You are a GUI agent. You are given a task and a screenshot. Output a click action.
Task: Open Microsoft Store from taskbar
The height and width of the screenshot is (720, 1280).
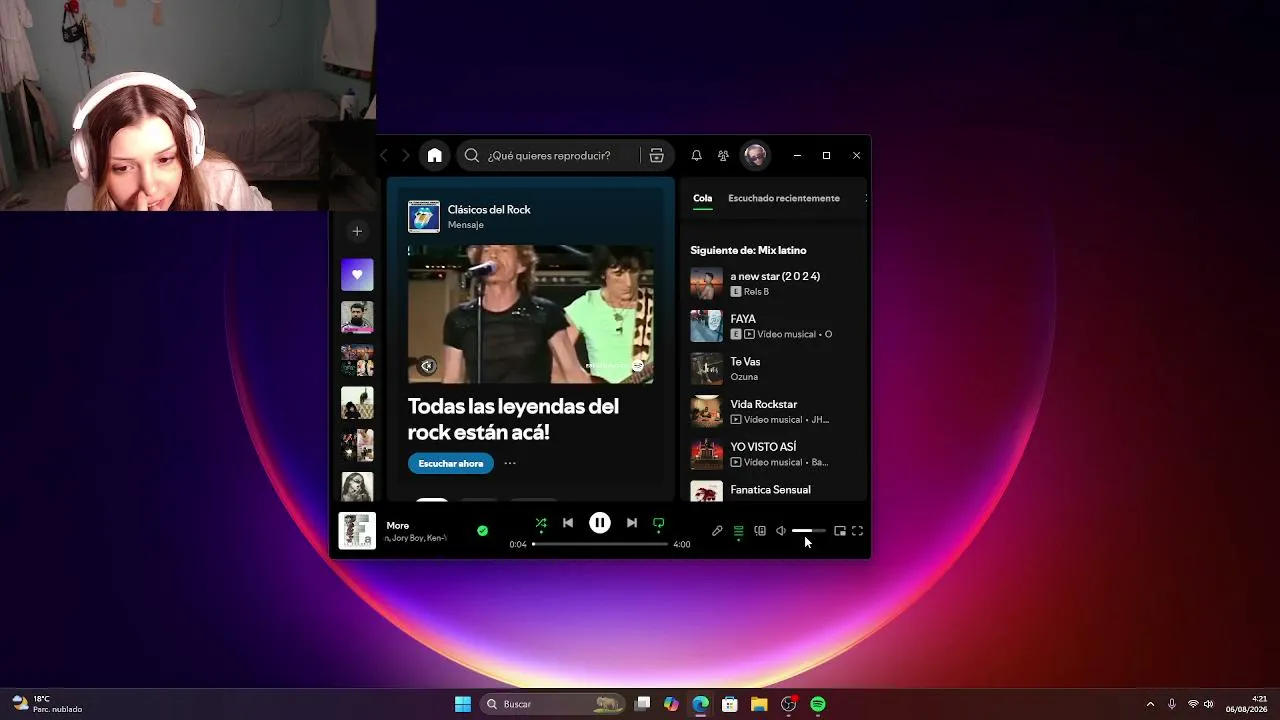(x=730, y=704)
